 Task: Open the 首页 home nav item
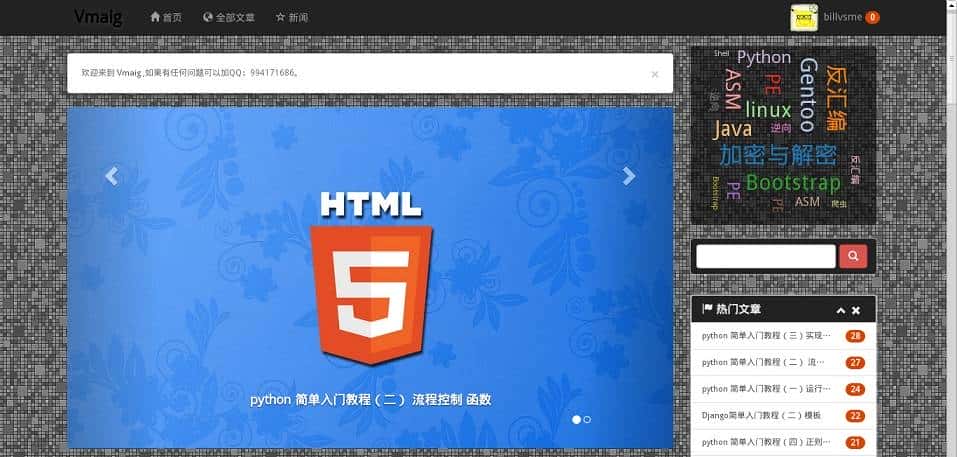tap(166, 17)
